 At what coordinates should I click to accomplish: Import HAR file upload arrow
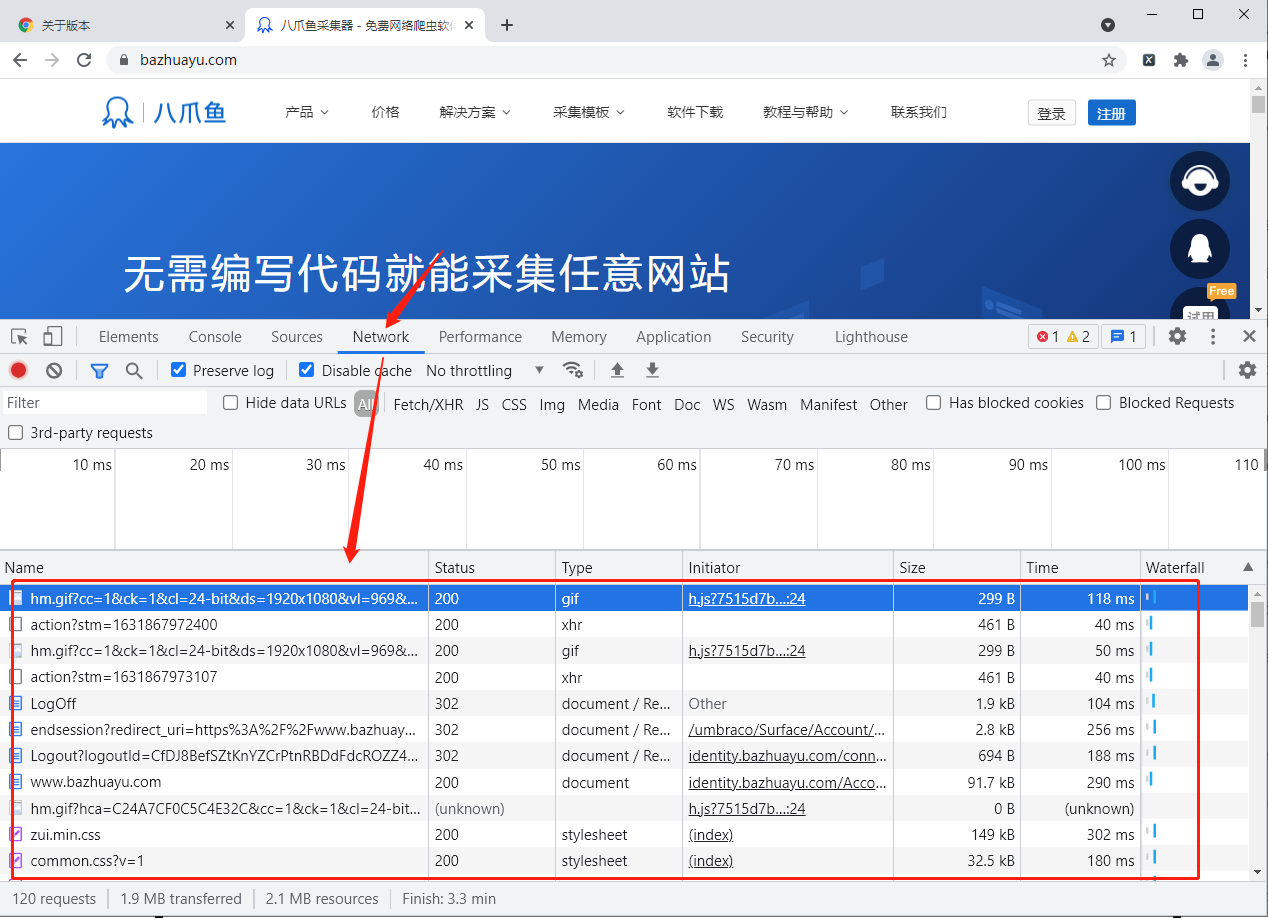pyautogui.click(x=617, y=370)
